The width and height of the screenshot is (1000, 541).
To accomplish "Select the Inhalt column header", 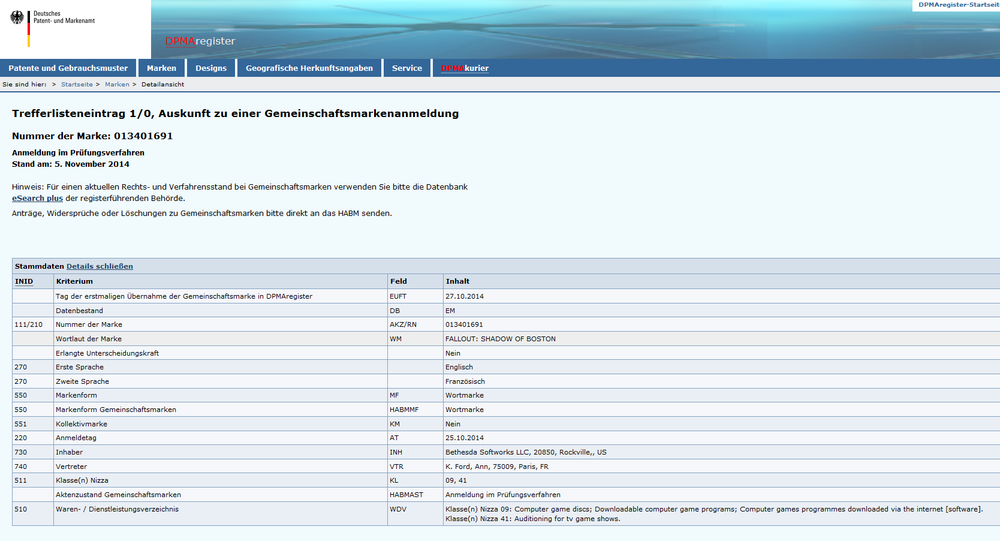I will click(457, 281).
